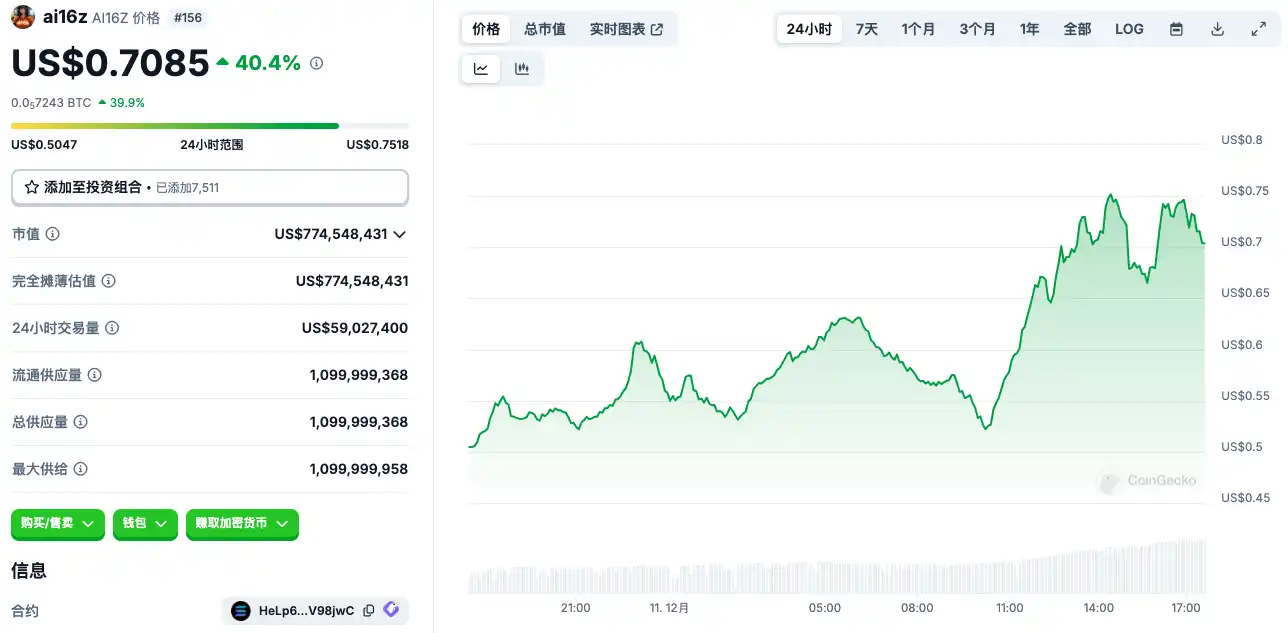The image size is (1288, 633).
Task: Open the 购买/售卖 dropdown
Action: (58, 523)
